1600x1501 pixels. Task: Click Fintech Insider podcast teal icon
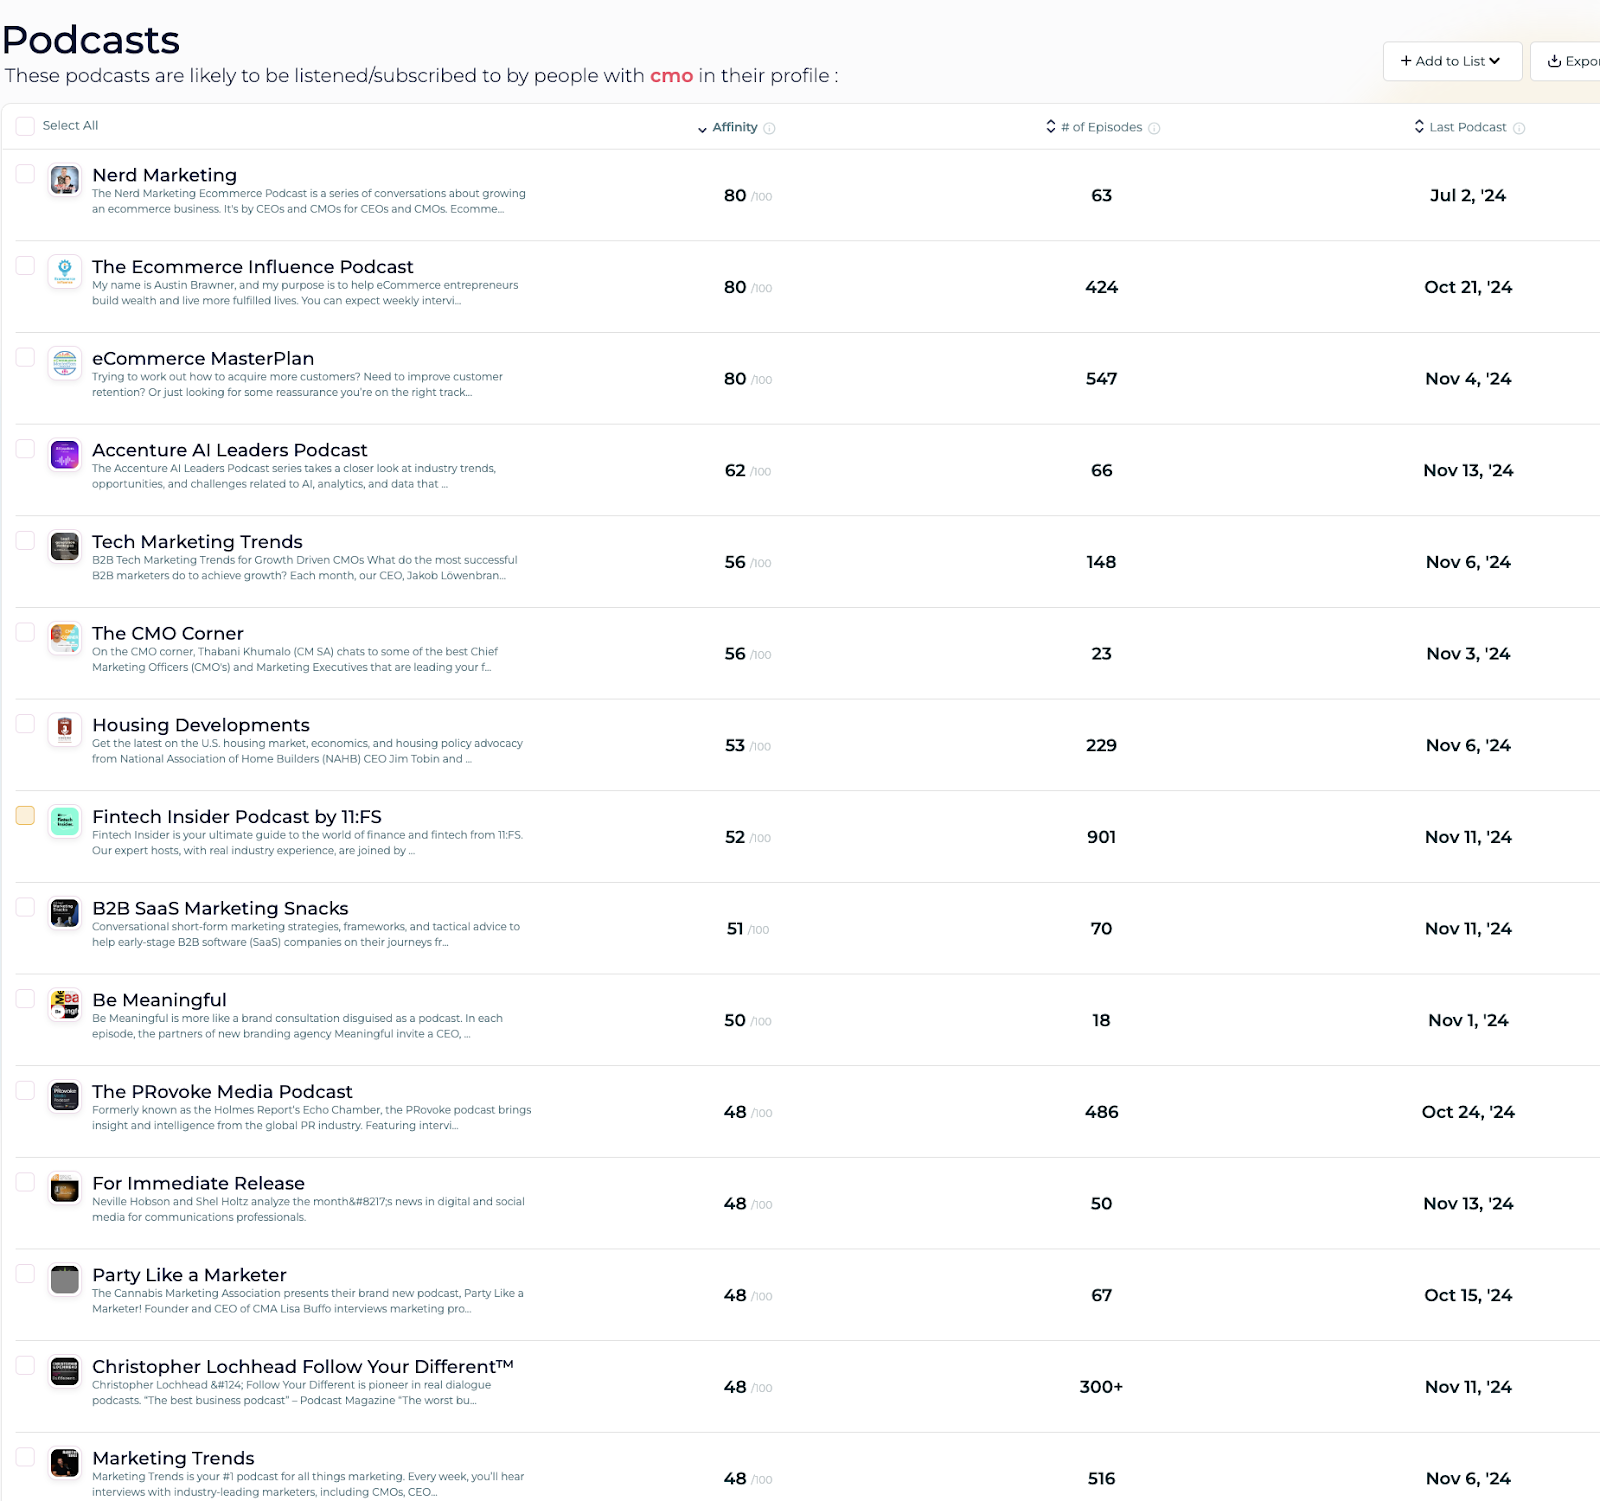[65, 822]
